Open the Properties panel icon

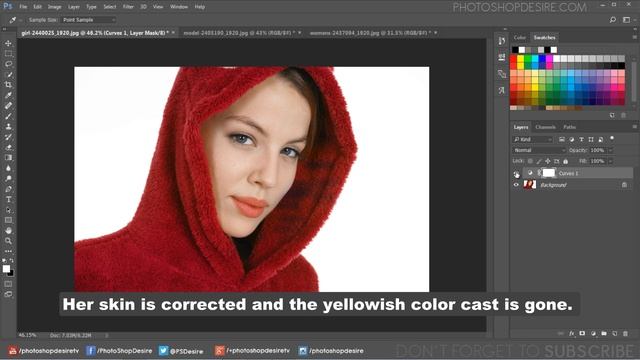[x=502, y=57]
